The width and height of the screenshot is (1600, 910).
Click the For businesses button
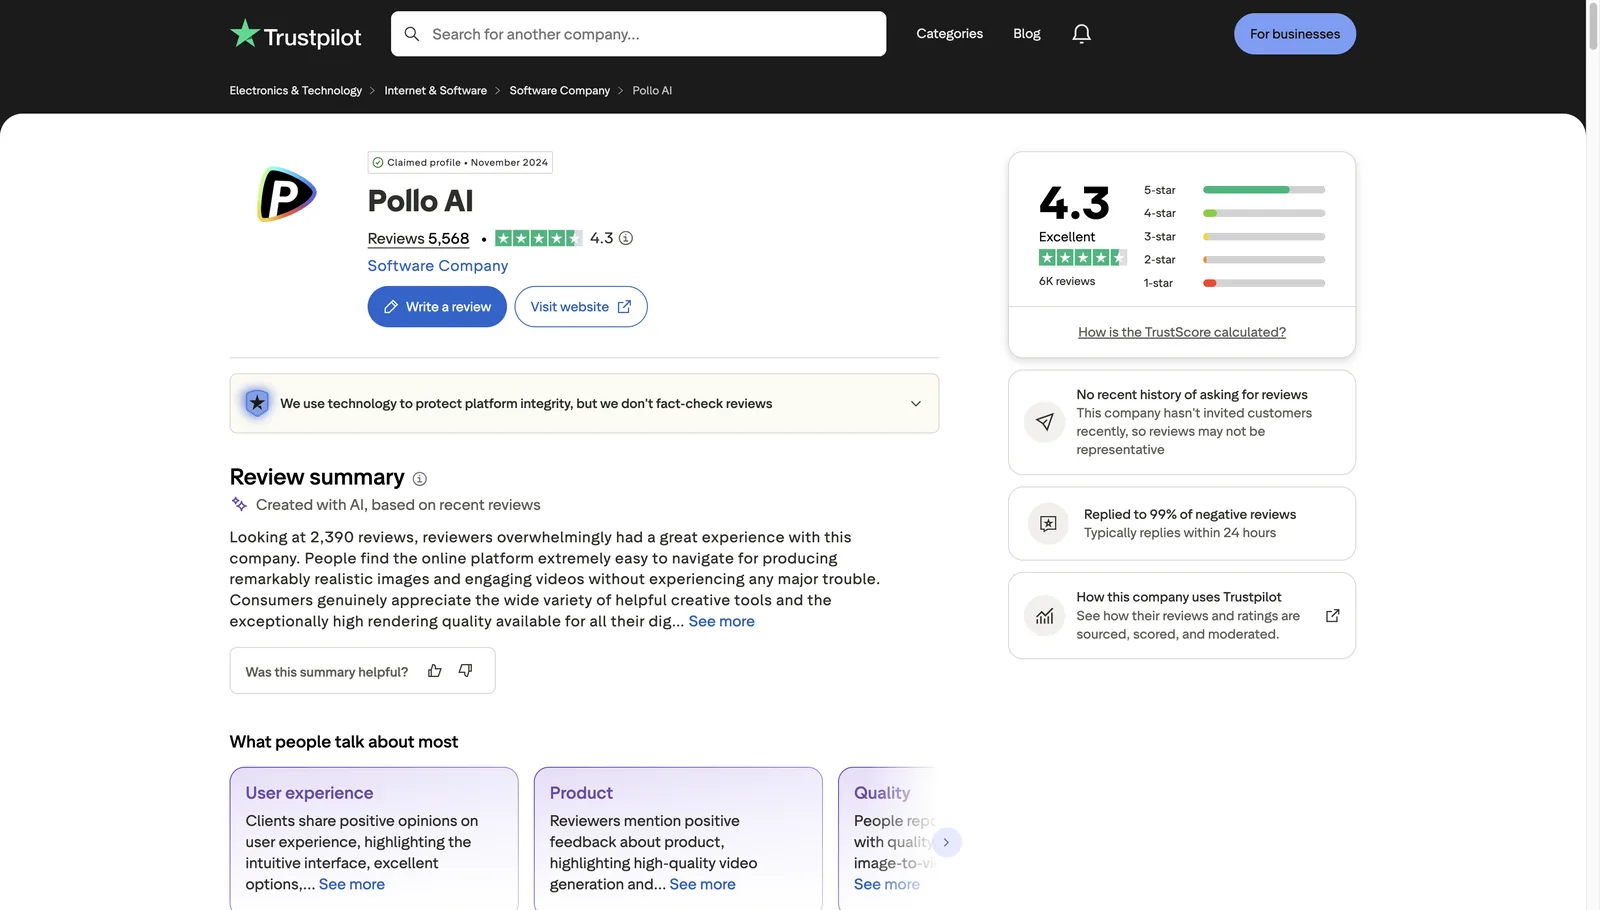pos(1294,34)
